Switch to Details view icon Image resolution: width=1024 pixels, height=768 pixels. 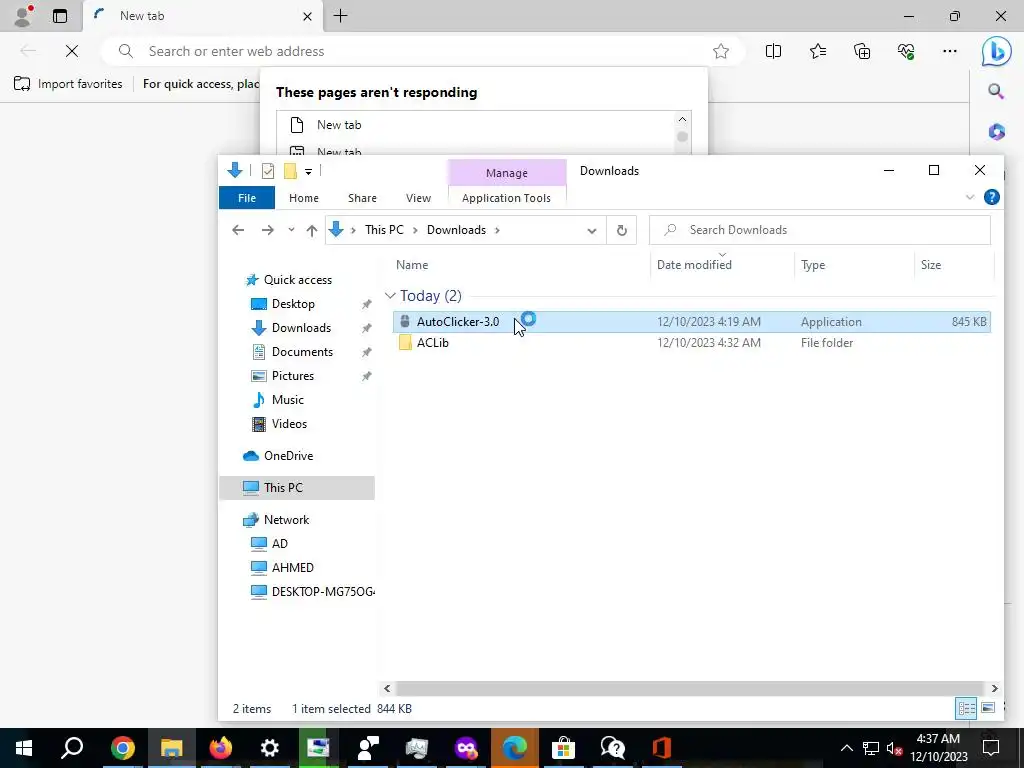(x=967, y=708)
